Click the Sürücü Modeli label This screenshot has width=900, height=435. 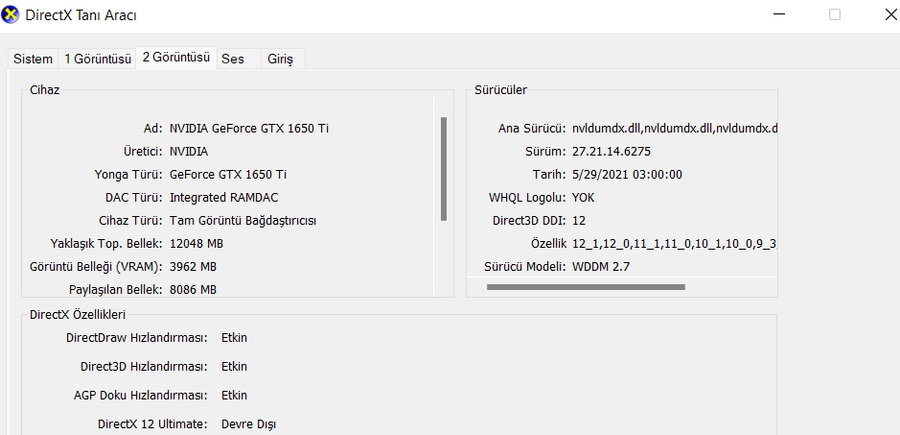click(x=525, y=266)
